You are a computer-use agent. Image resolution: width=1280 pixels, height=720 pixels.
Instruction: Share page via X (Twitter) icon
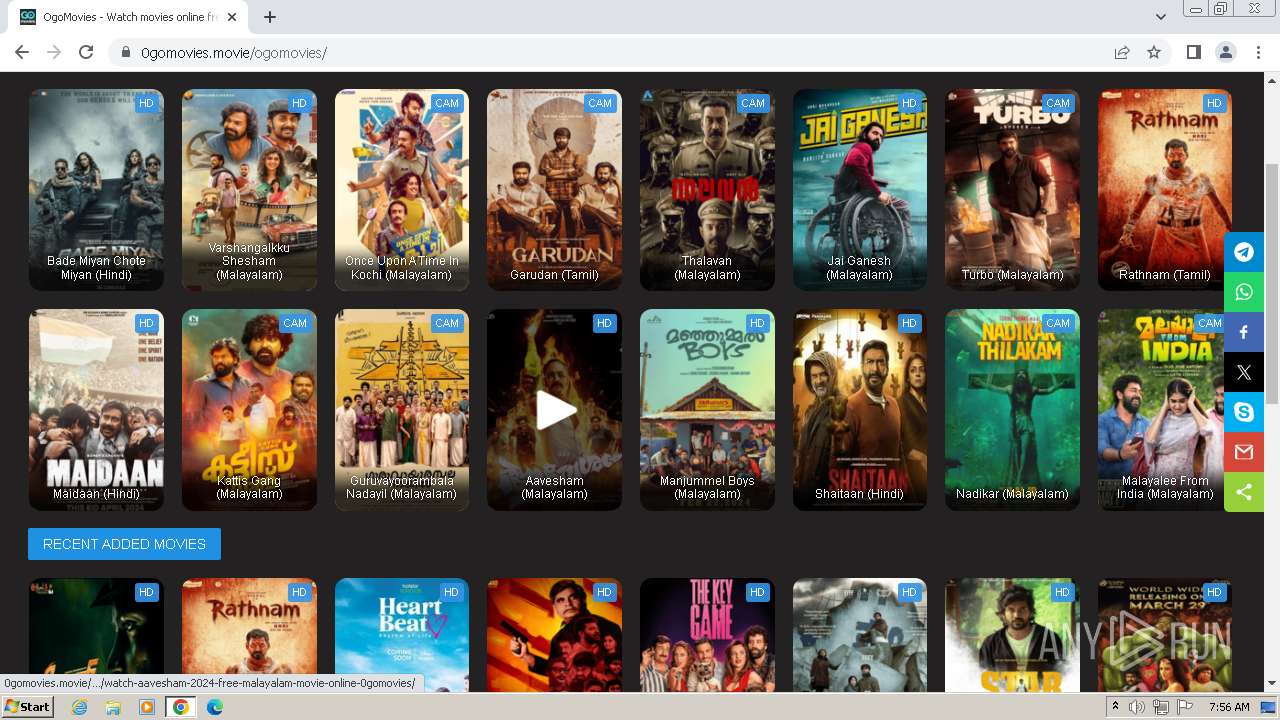(x=1244, y=372)
